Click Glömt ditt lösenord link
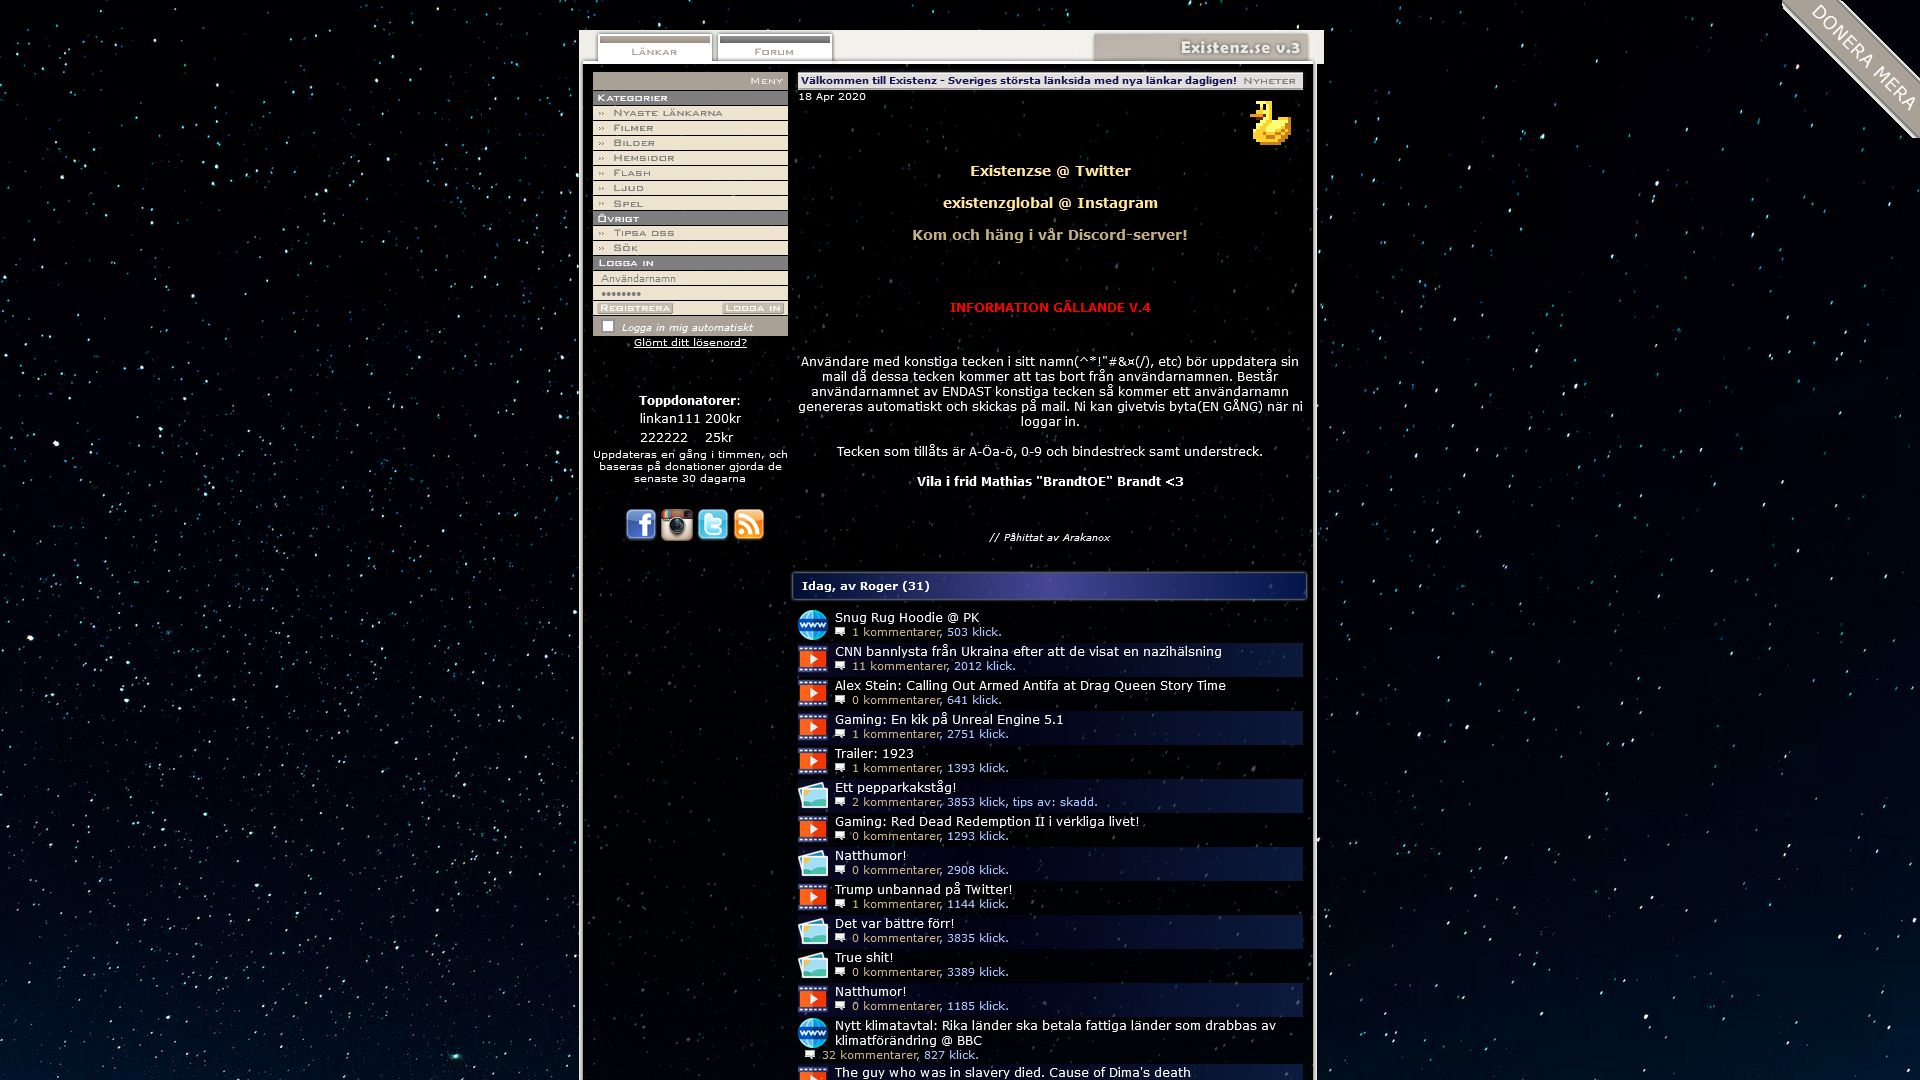Screen dimensions: 1920x1080 point(690,343)
